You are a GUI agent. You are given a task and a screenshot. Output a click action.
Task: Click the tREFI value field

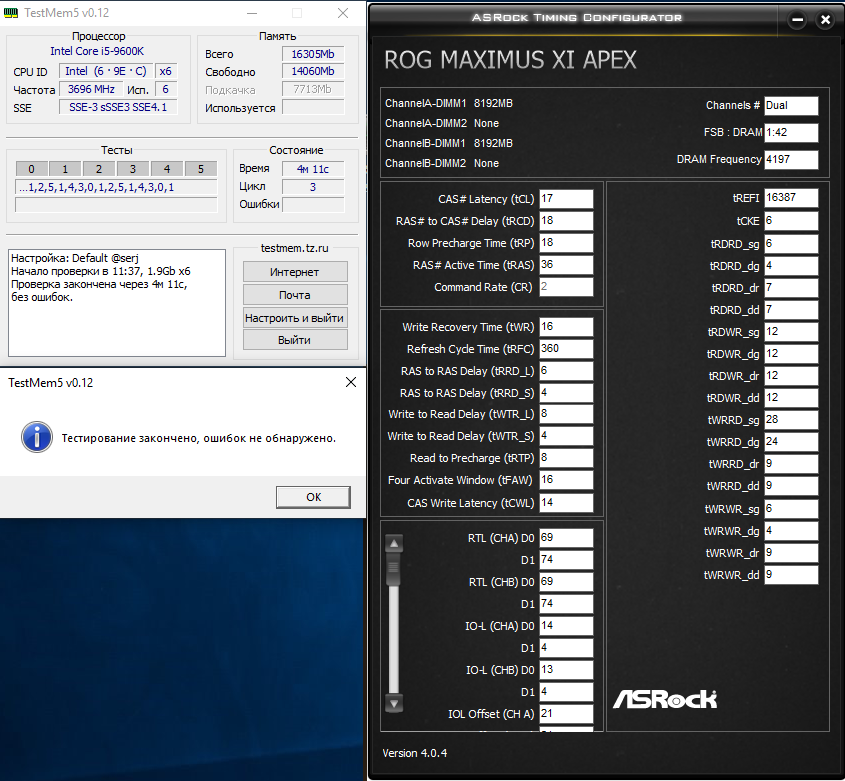tap(791, 198)
